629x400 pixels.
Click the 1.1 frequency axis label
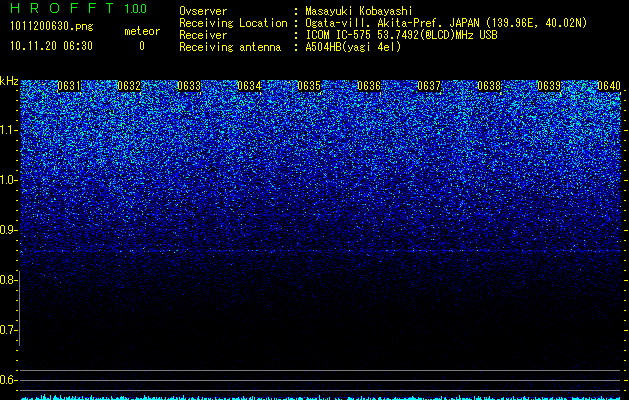tap(8, 130)
